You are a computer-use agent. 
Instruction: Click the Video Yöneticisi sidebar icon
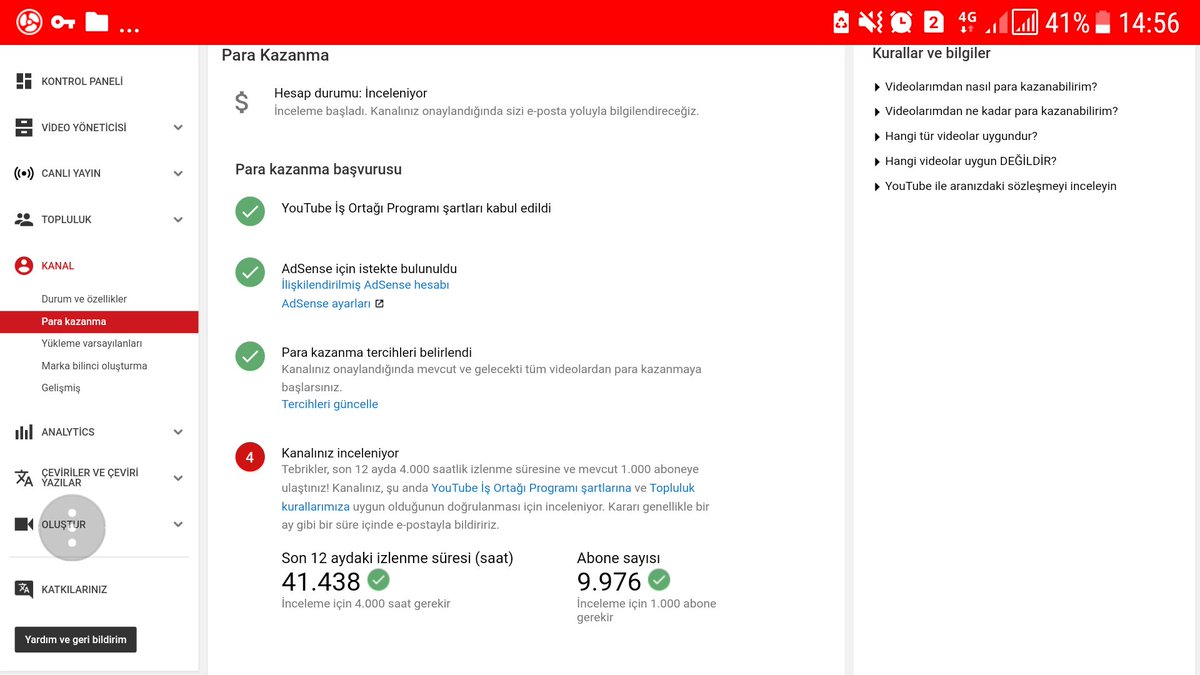[24, 127]
